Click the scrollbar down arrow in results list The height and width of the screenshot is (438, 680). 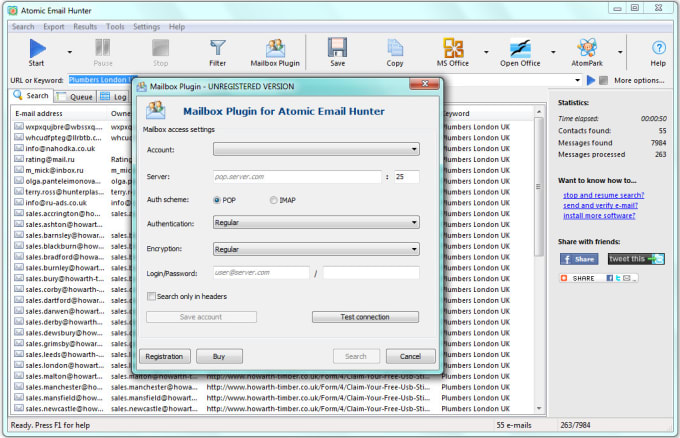pyautogui.click(x=539, y=409)
